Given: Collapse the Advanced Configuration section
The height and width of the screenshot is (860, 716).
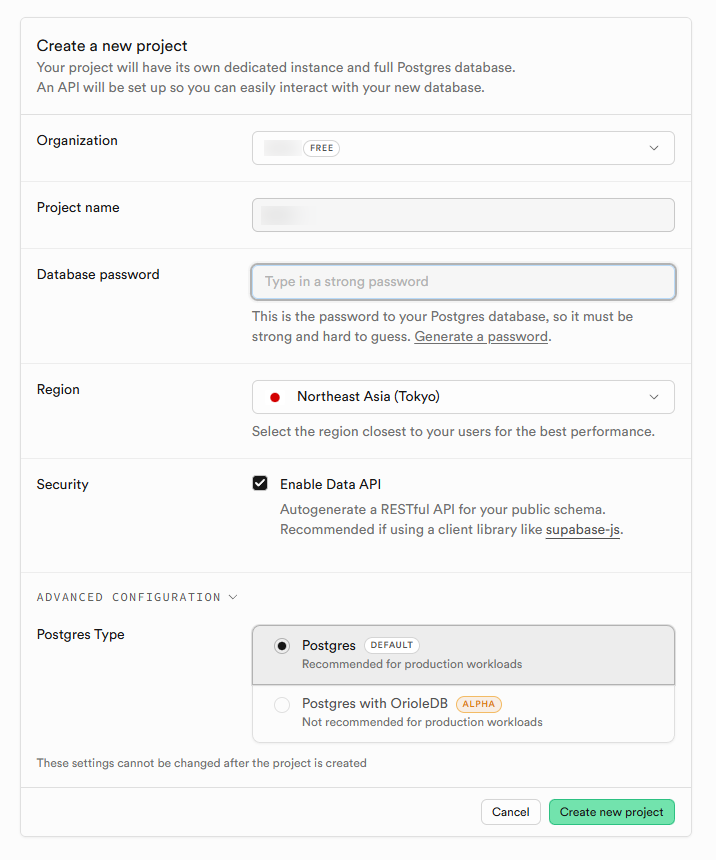Looking at the screenshot, I should click(x=128, y=597).
